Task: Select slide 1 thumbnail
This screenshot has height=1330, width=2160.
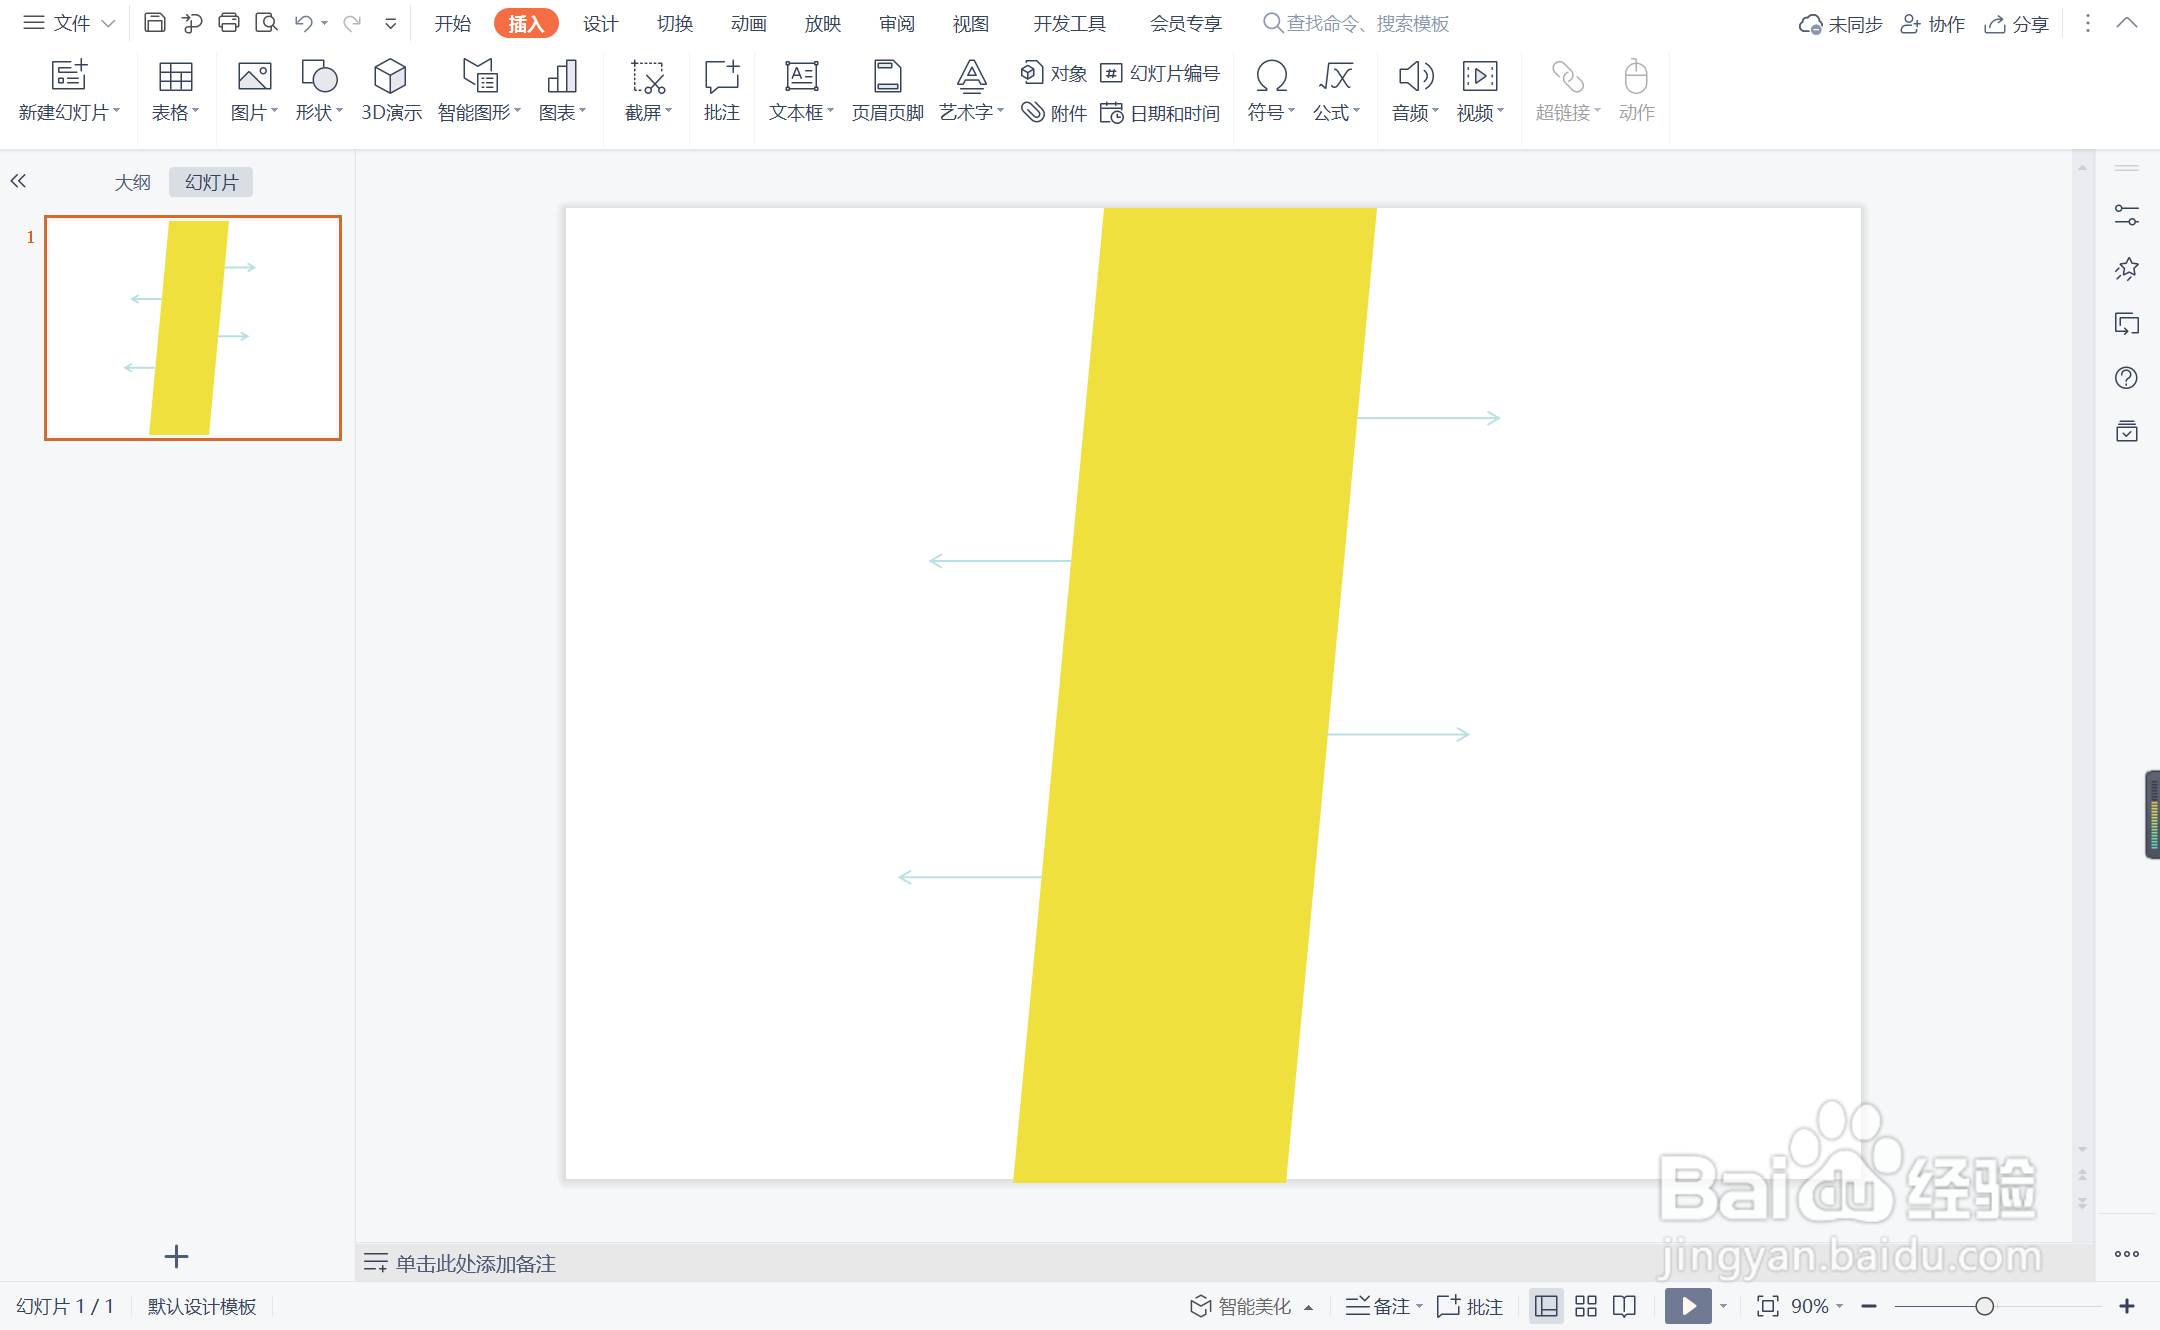Action: [x=193, y=328]
